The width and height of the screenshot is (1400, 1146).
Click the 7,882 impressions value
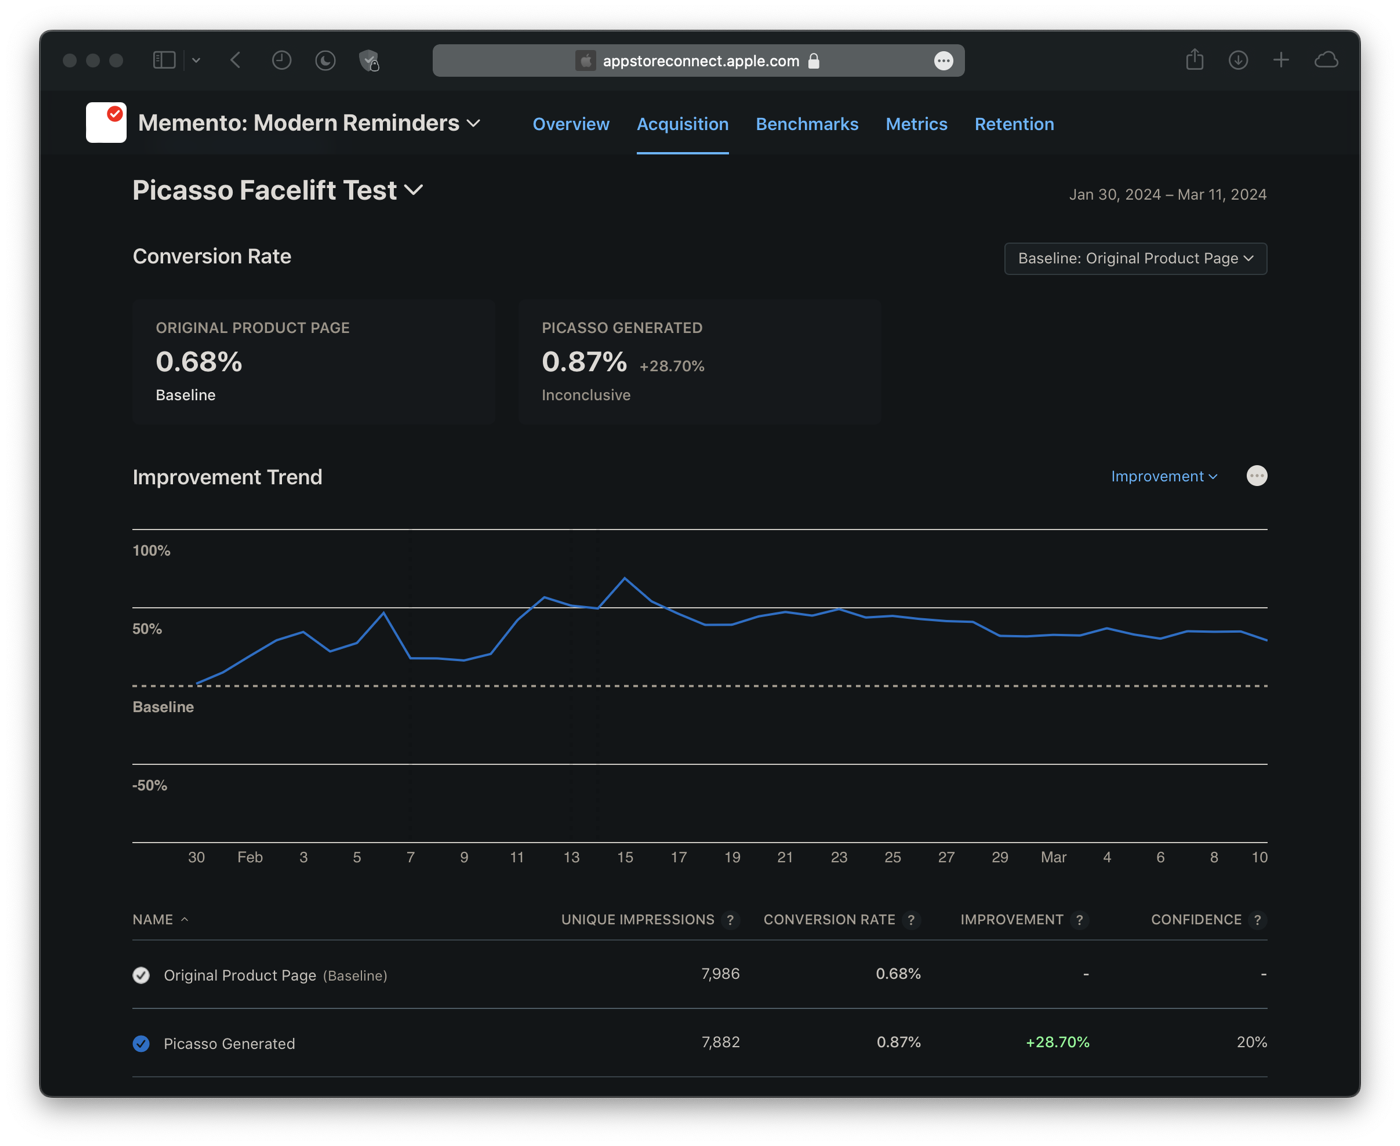click(x=720, y=1042)
